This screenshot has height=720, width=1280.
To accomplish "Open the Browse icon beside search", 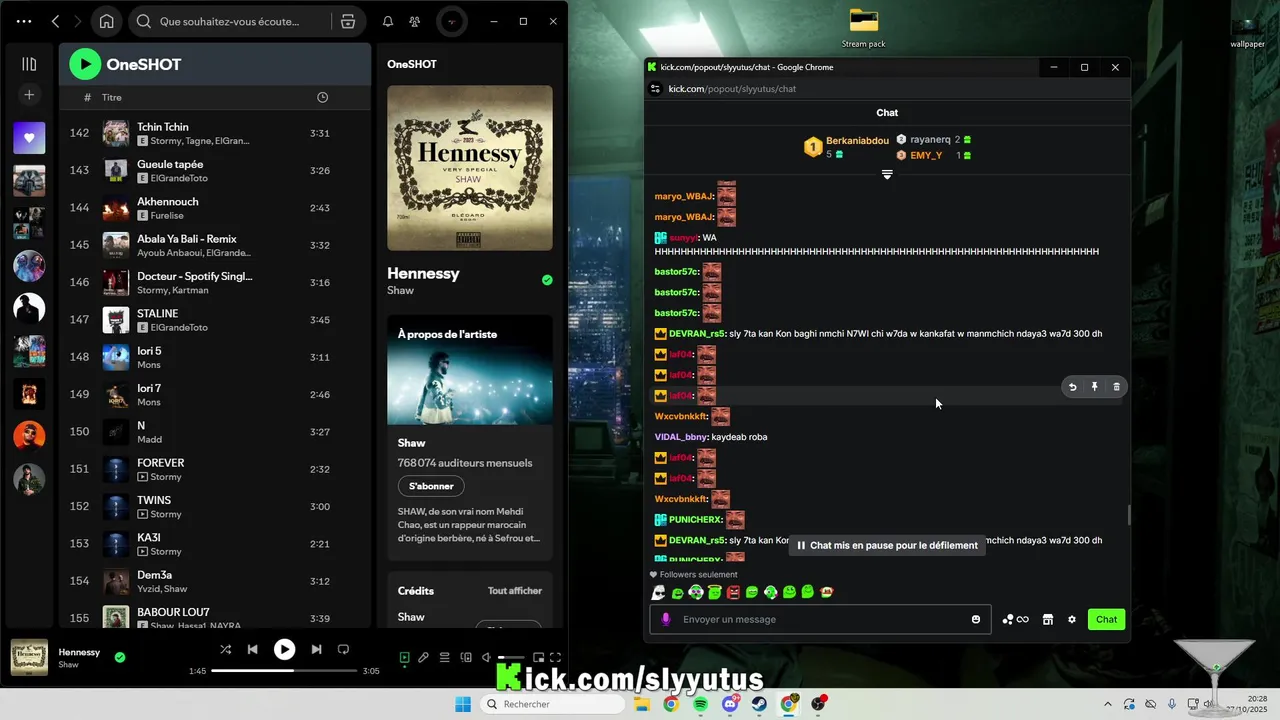I will (348, 21).
